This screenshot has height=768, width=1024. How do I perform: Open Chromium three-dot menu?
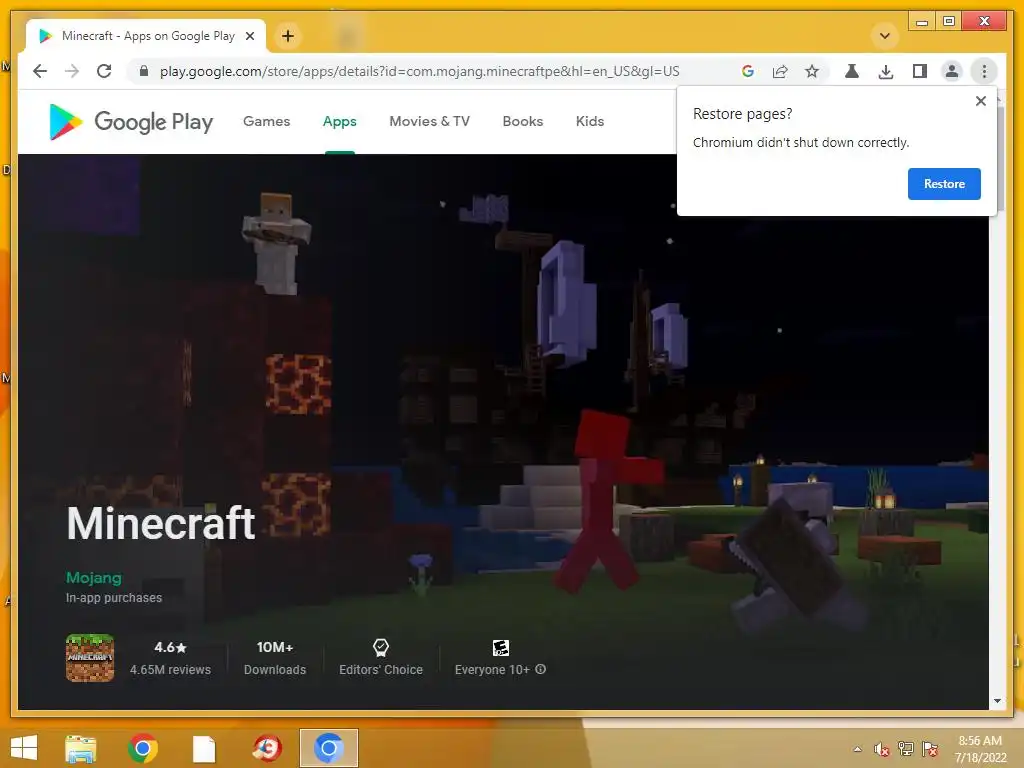[984, 71]
